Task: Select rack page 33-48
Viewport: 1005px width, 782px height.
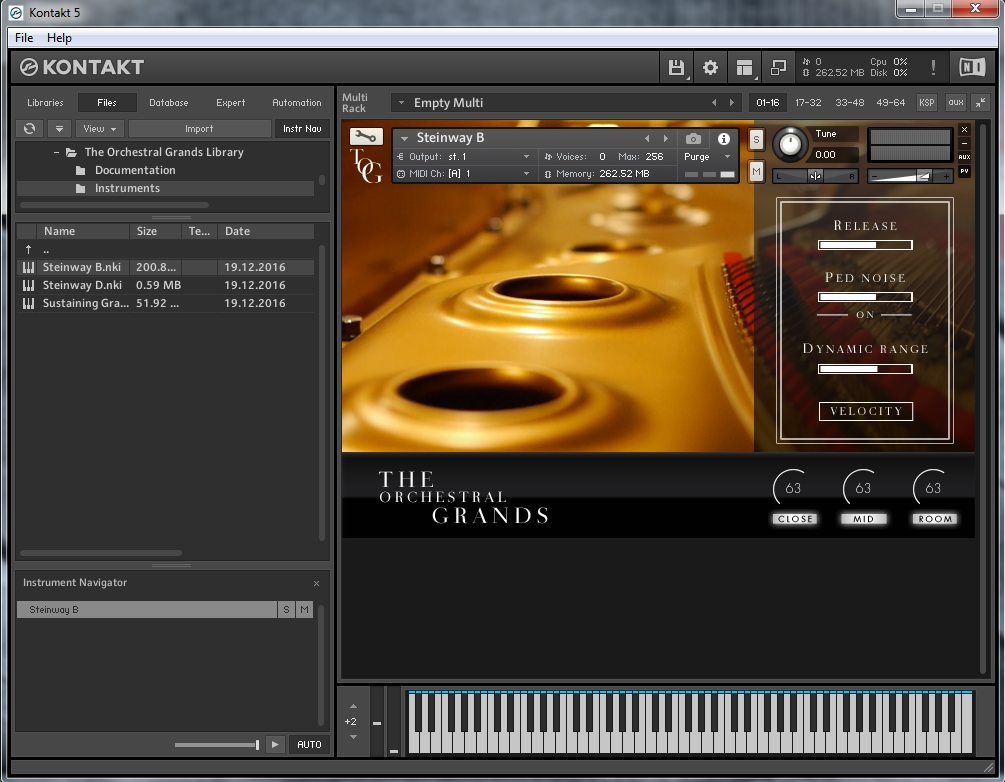Action: (x=849, y=103)
